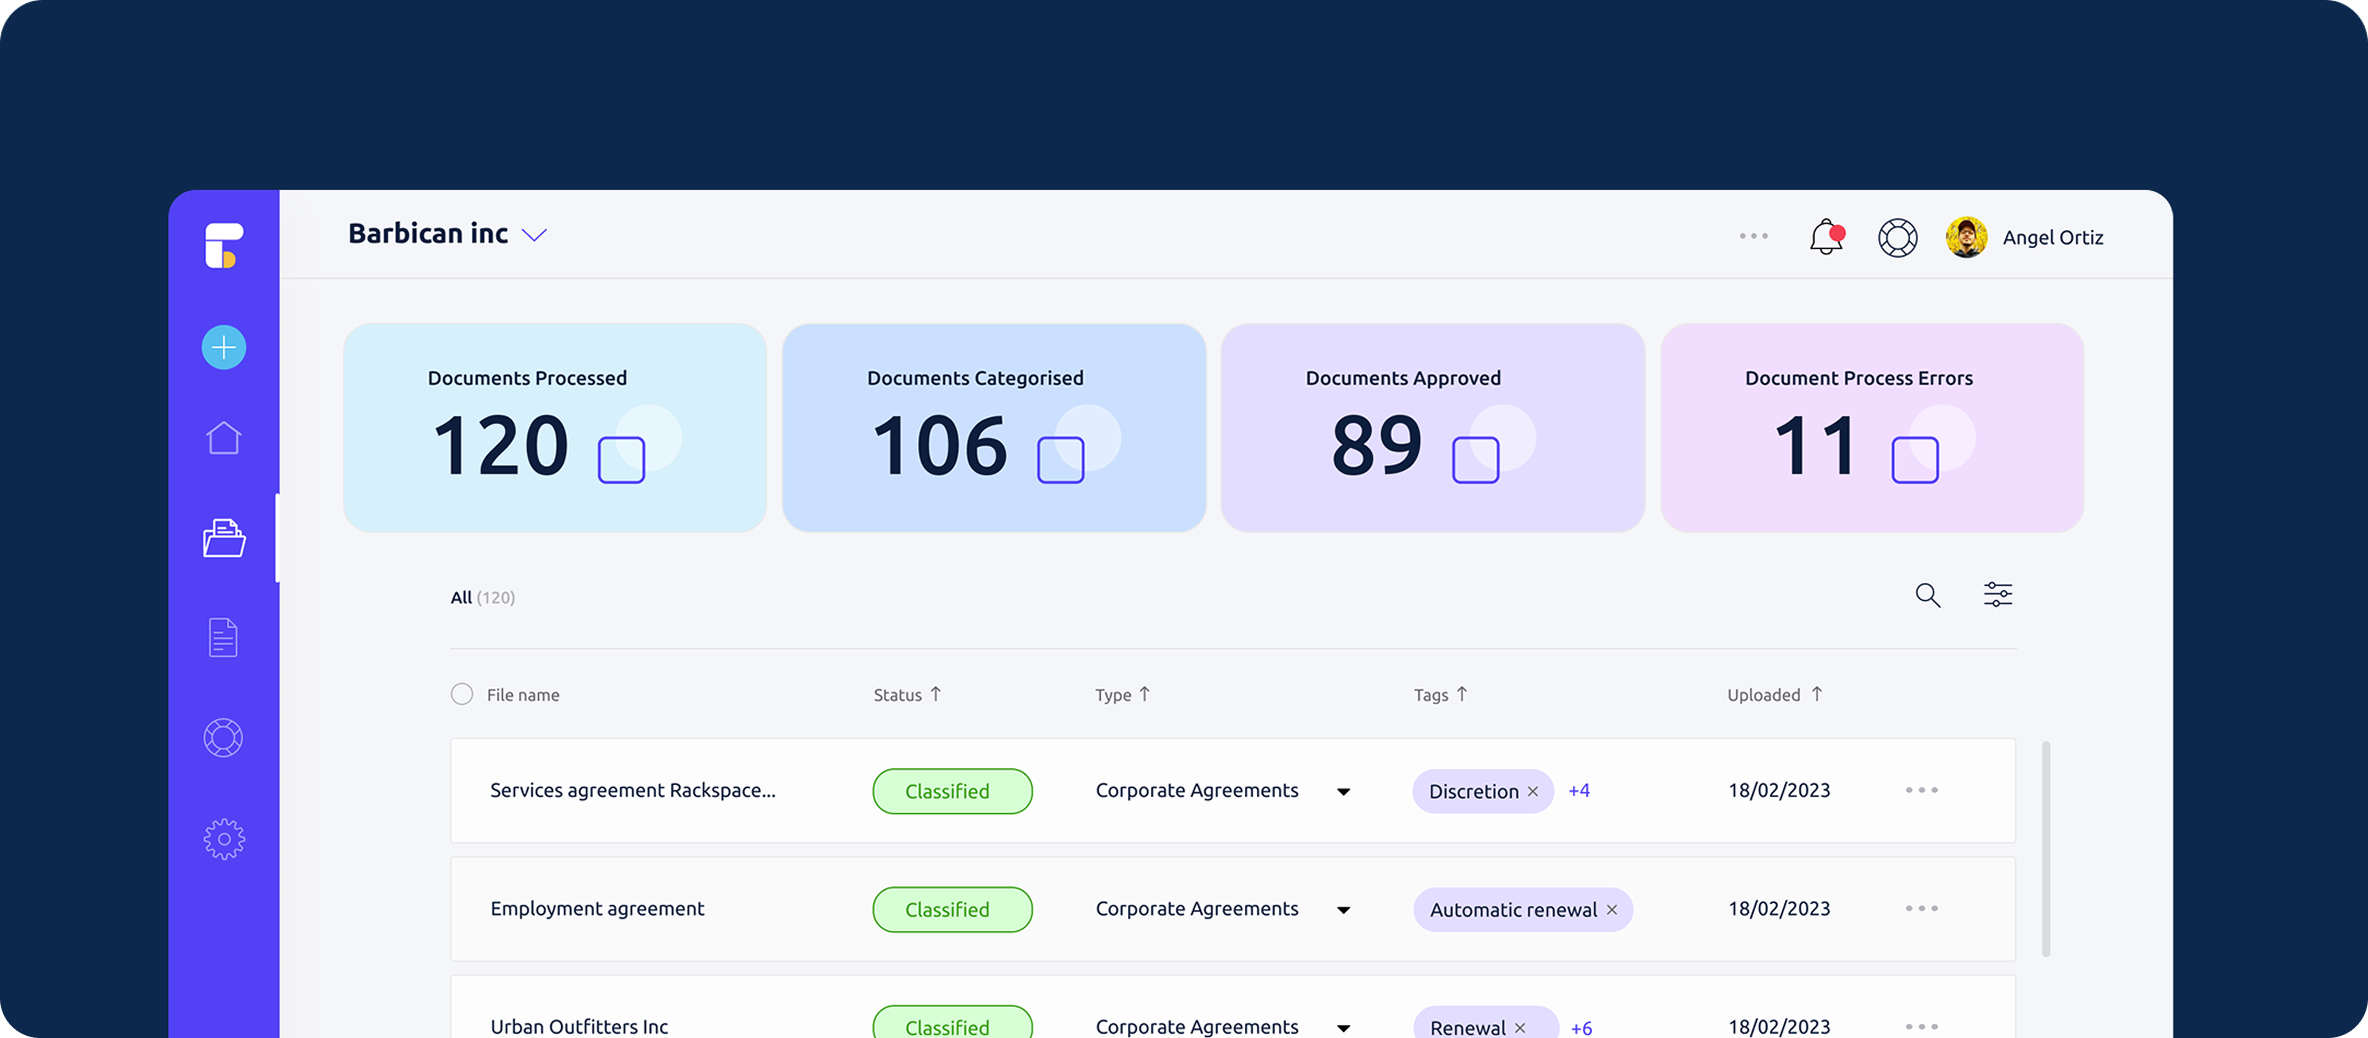Open Type dropdown for Services agreement Rackspace
Screen dimensions: 2368x1038
pyautogui.click(x=1343, y=791)
